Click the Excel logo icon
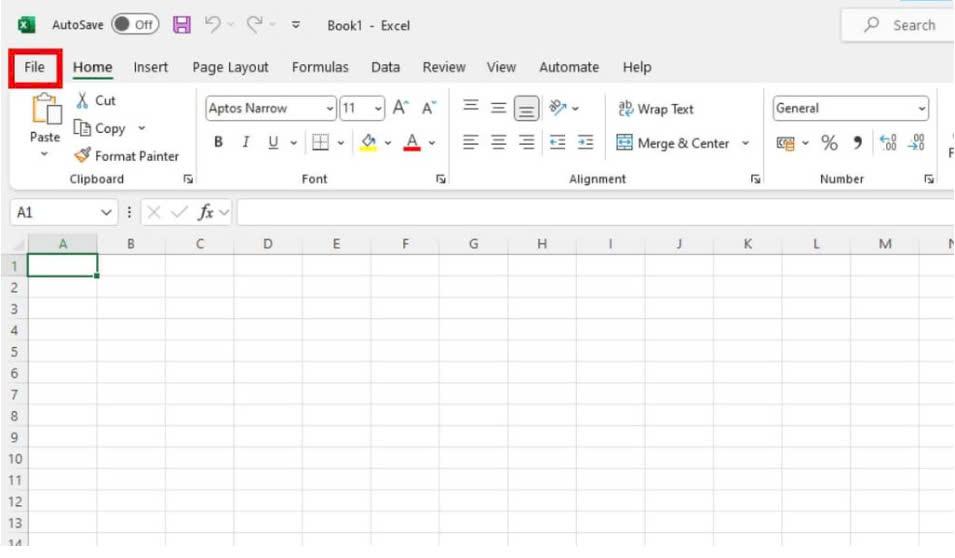Image resolution: width=955 pixels, height=558 pixels. 26,25
